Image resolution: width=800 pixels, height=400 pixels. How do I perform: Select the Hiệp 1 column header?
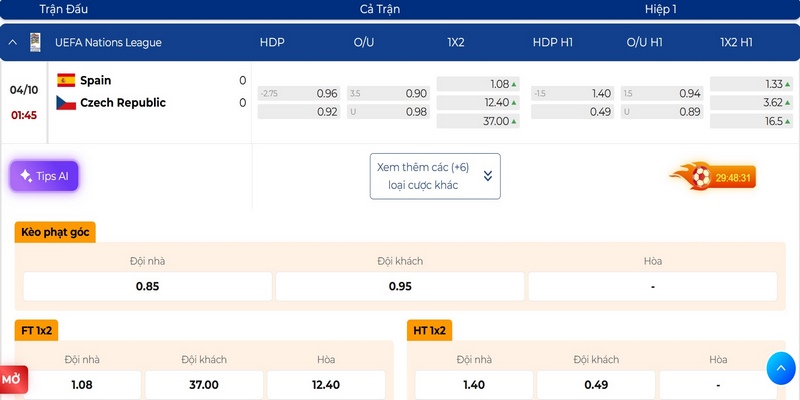[x=660, y=9]
